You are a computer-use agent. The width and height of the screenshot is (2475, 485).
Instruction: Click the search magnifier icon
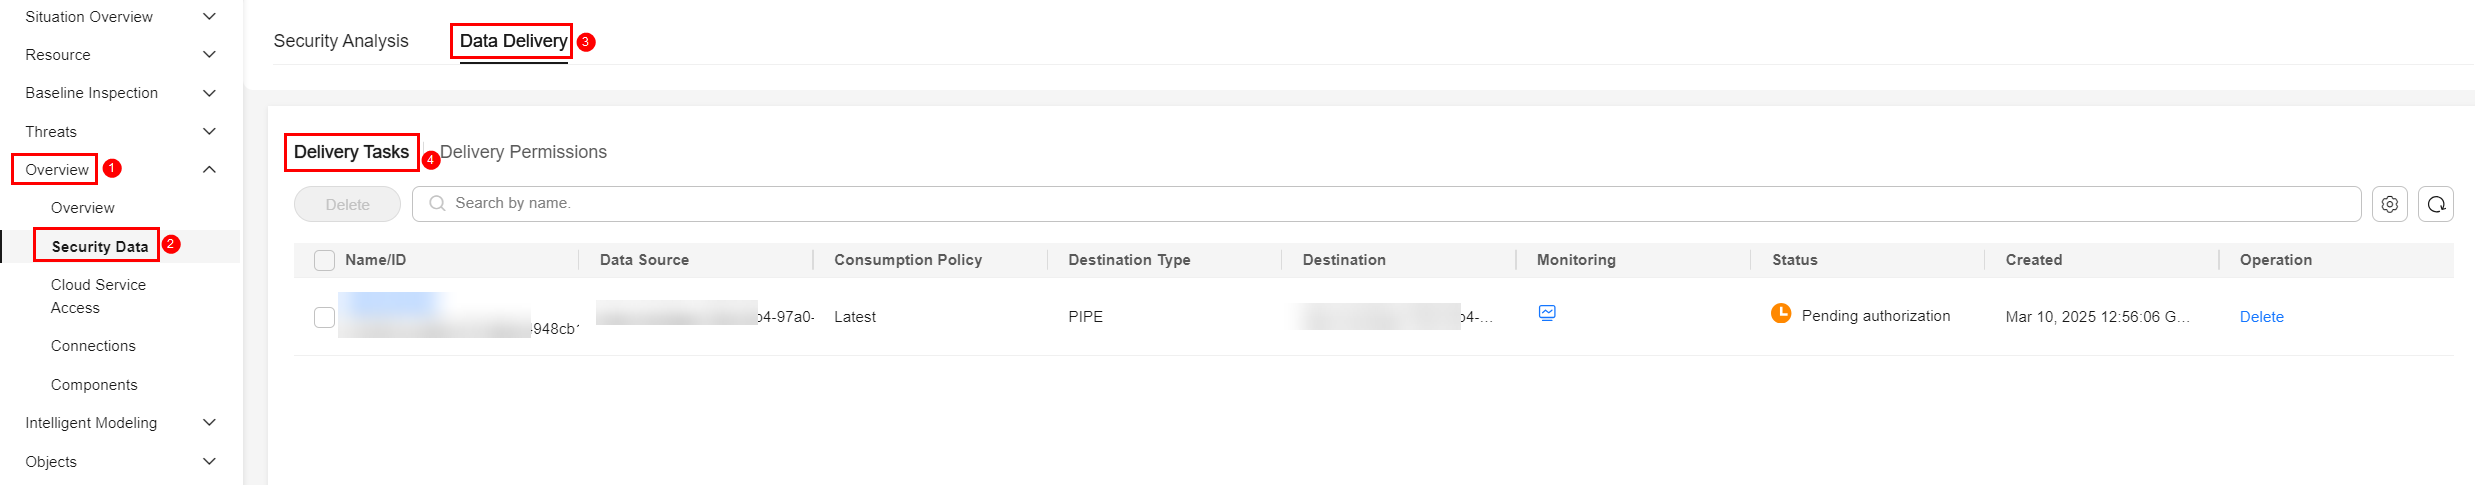coord(437,203)
